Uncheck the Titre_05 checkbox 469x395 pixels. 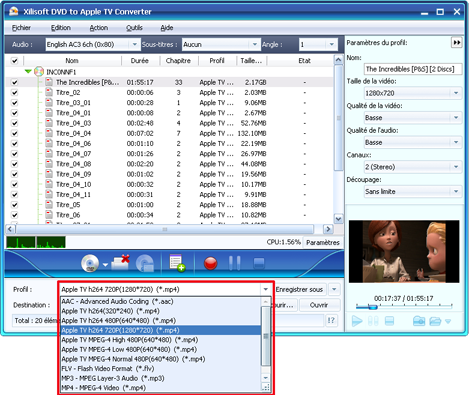(14, 205)
